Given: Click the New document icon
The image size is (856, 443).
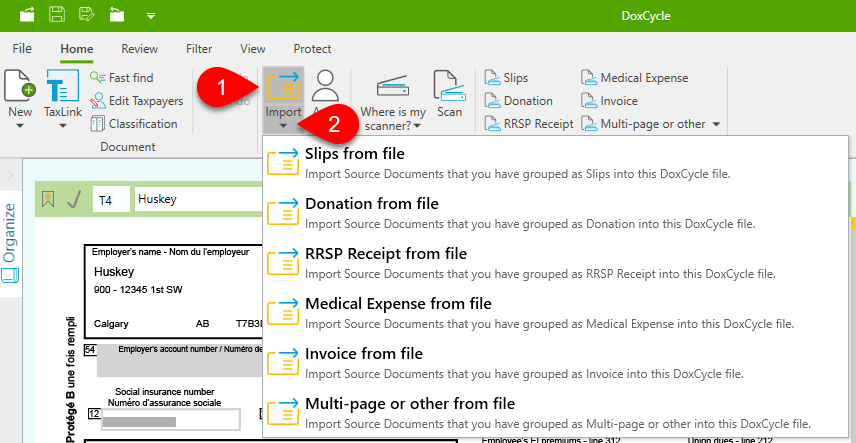Looking at the screenshot, I should point(20,86).
